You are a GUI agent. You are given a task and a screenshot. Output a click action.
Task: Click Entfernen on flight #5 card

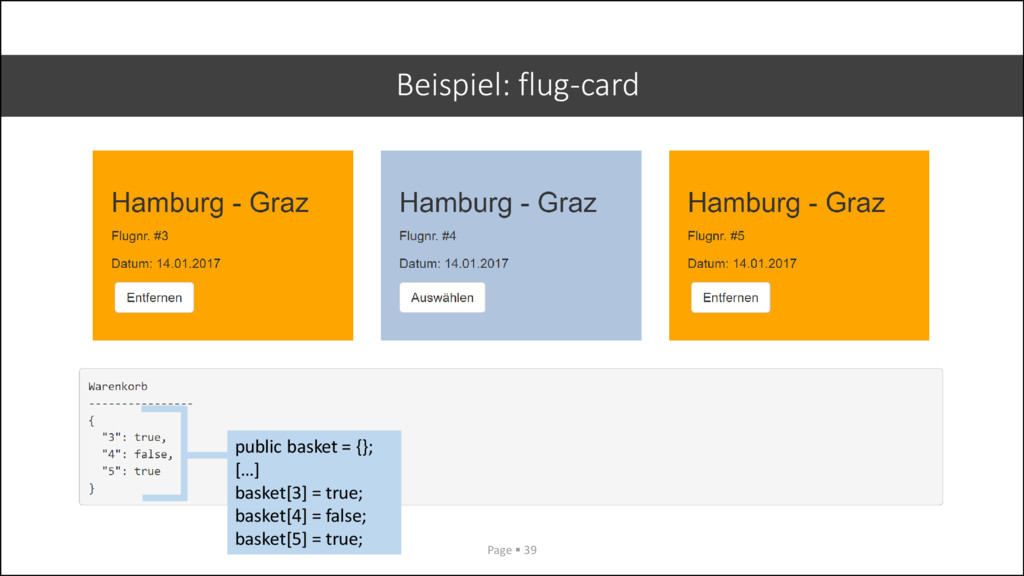tap(730, 297)
